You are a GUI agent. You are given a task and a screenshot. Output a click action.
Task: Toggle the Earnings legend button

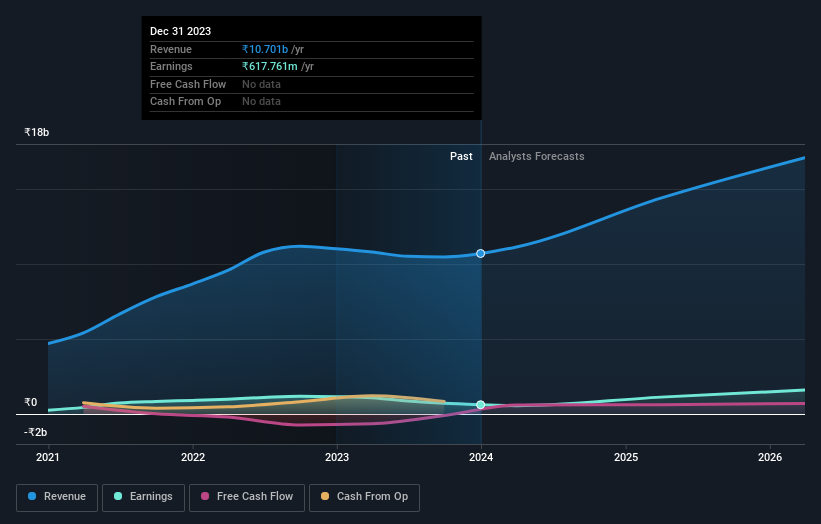(143, 497)
